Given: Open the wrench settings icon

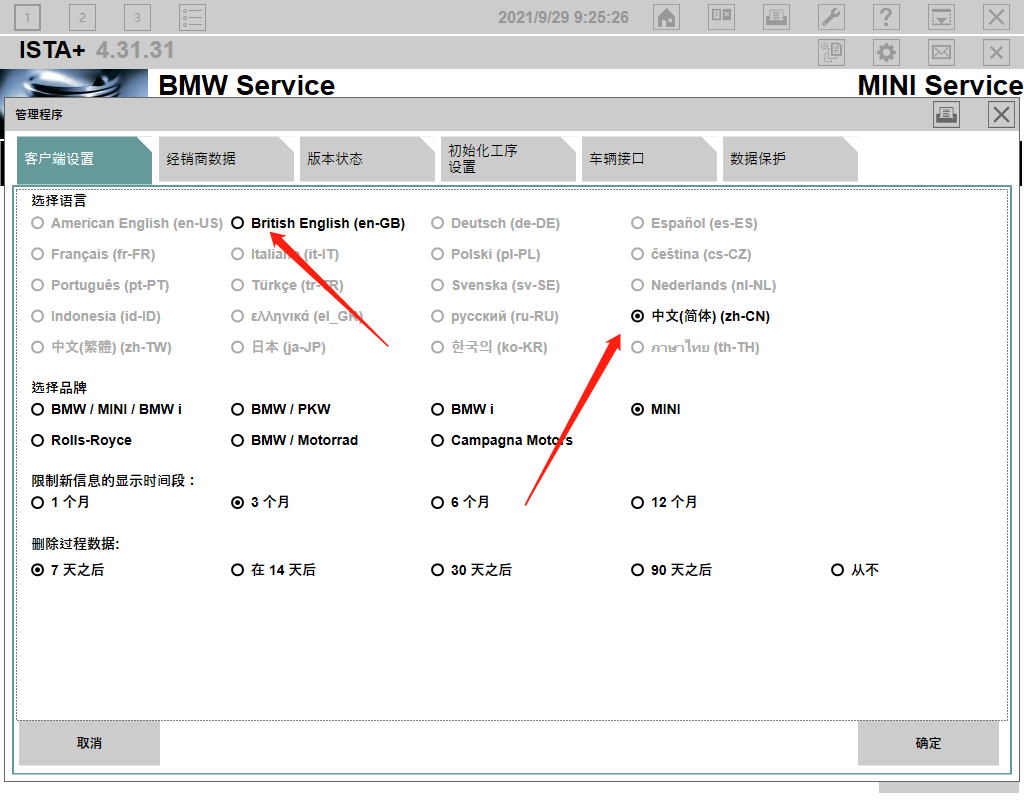Looking at the screenshot, I should point(831,17).
